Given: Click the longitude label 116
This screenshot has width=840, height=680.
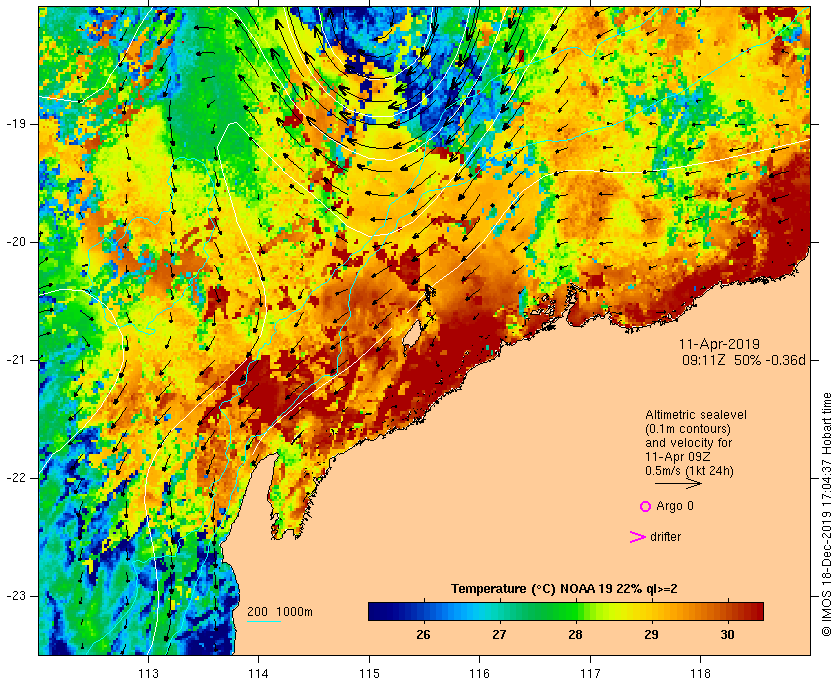Looking at the screenshot, I should (x=479, y=673).
